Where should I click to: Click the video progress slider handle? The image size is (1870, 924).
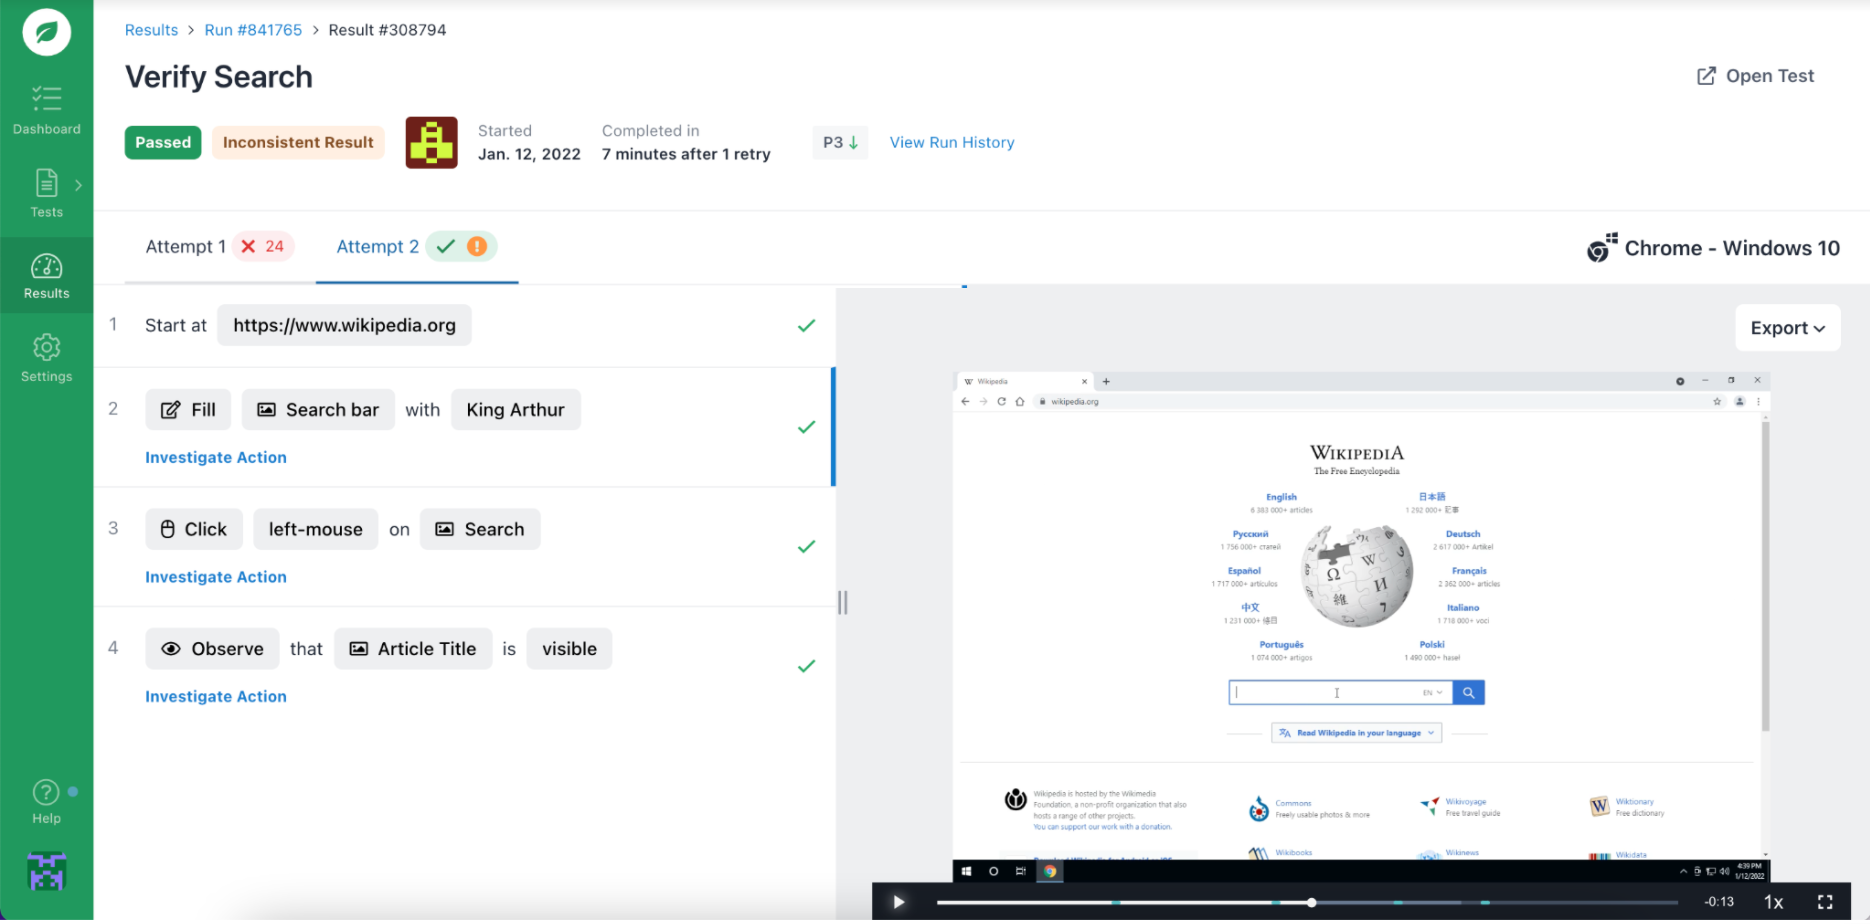click(x=1311, y=902)
